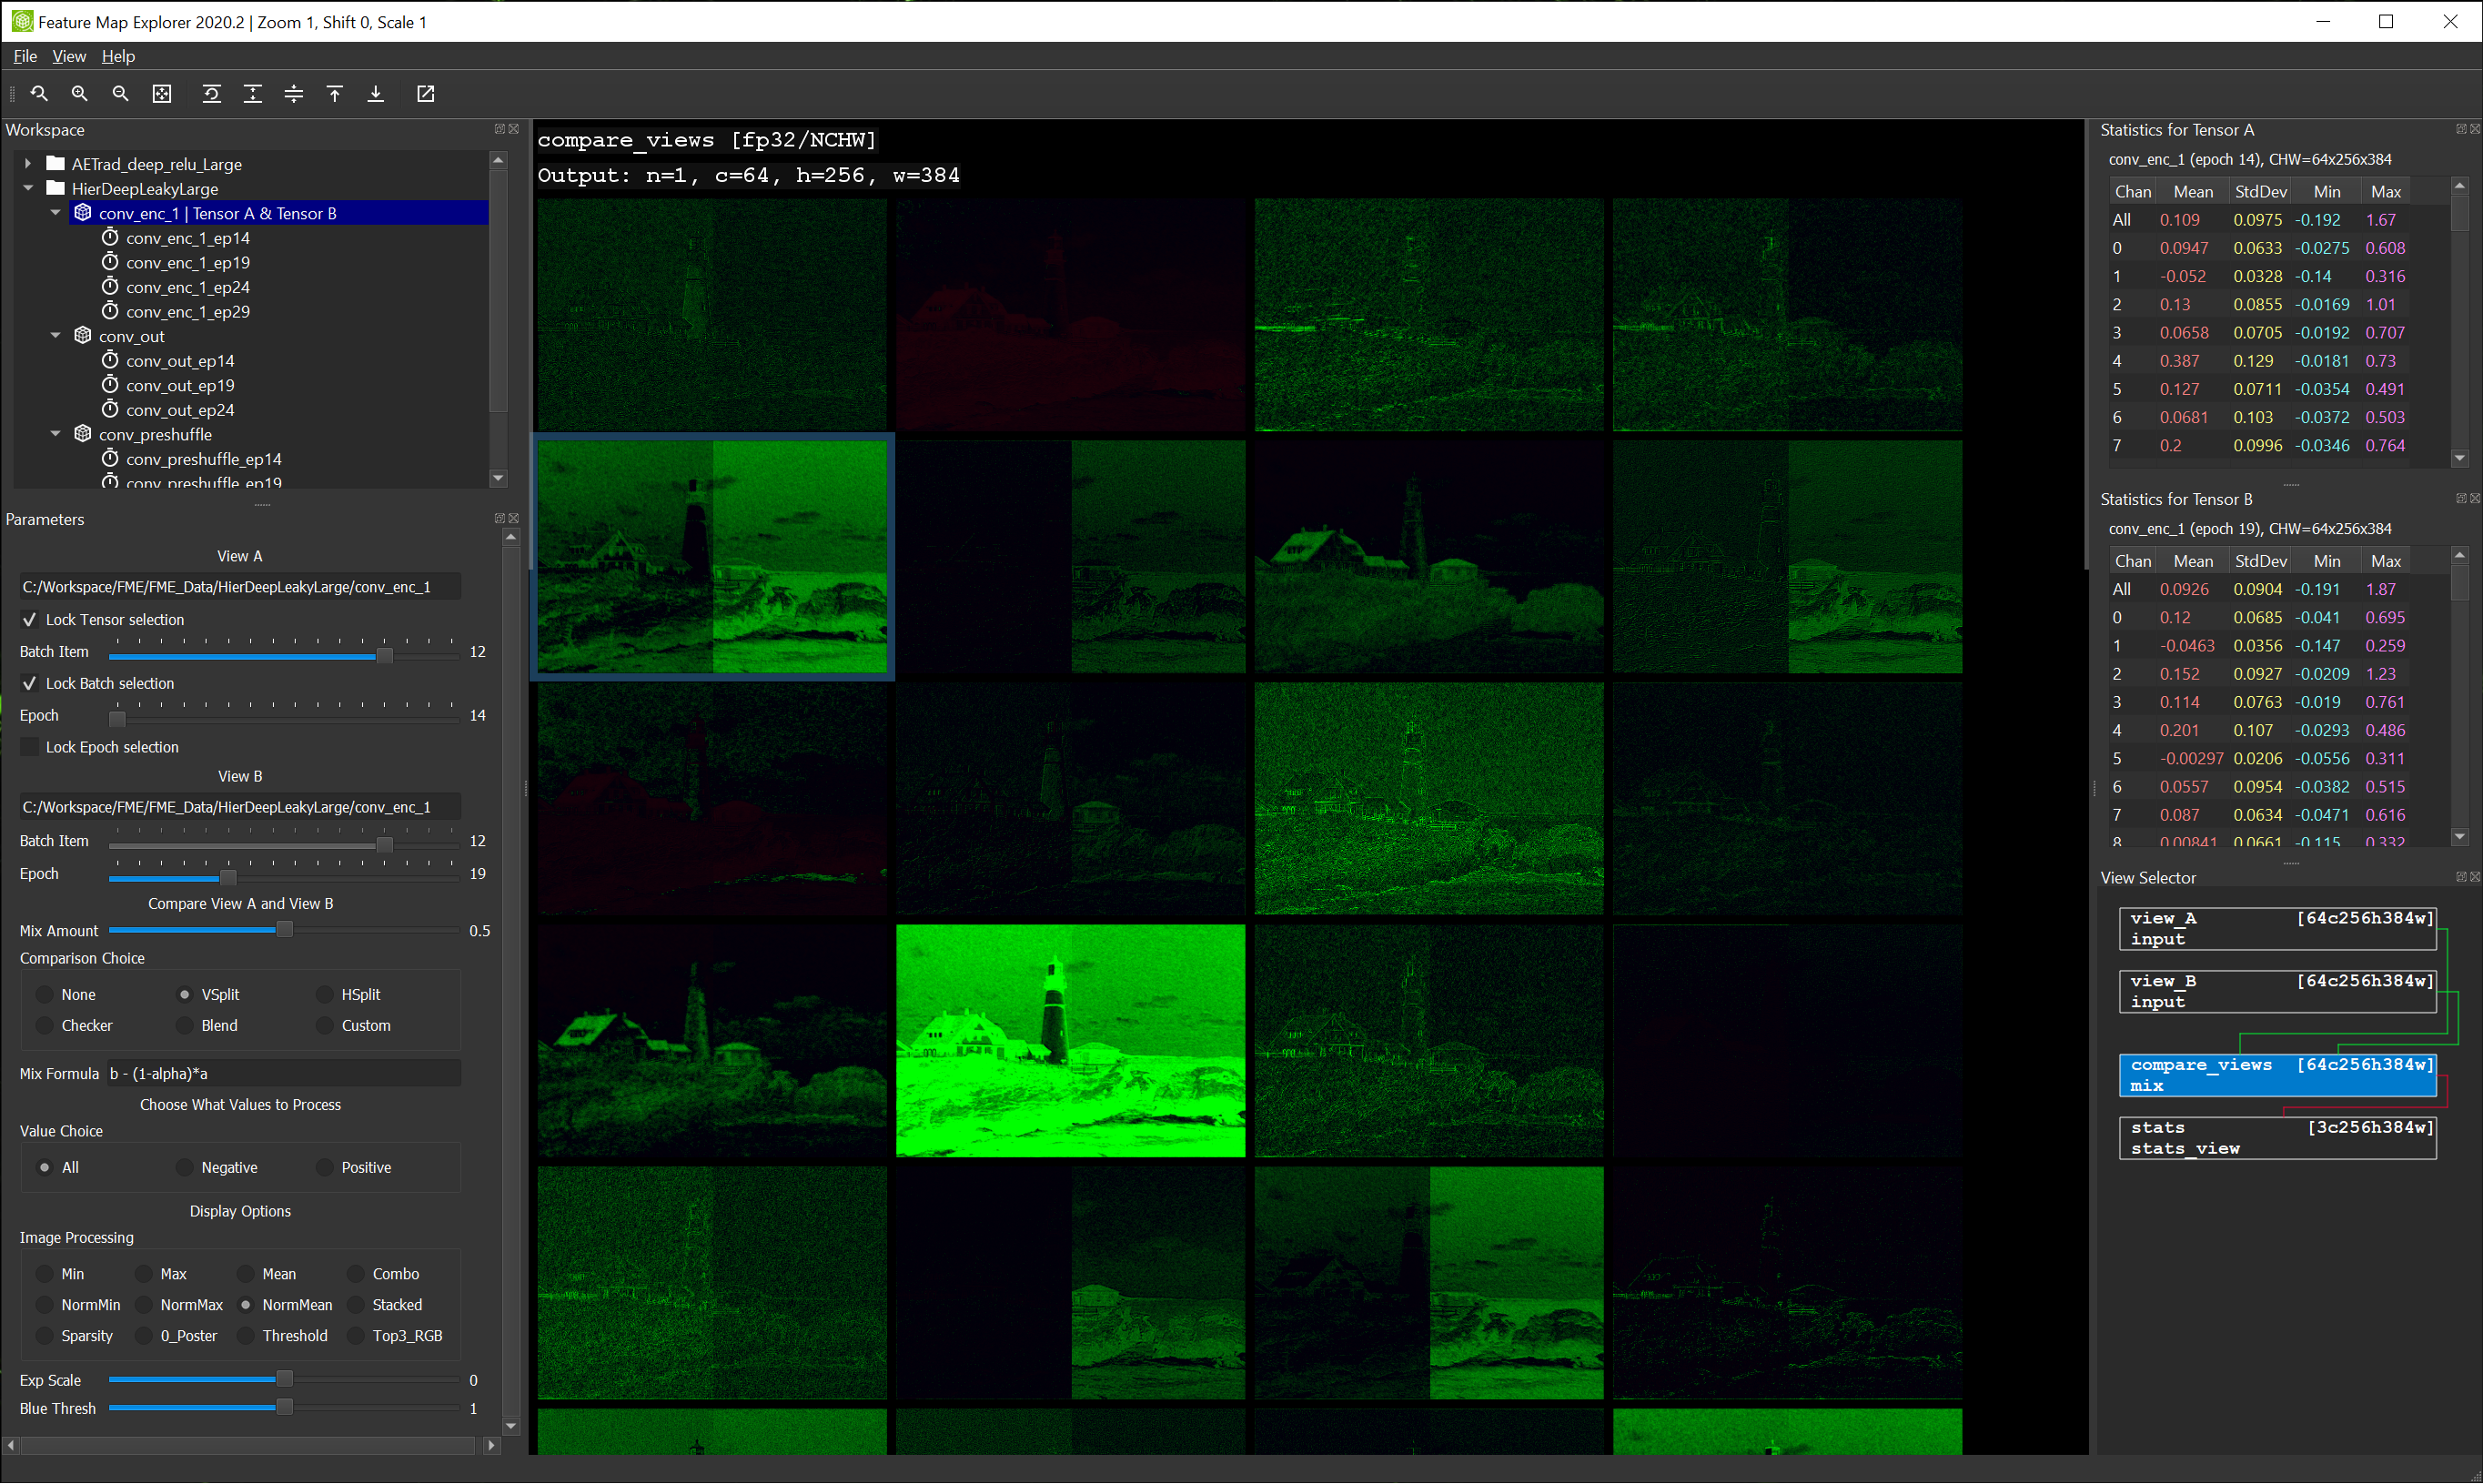Image resolution: width=2483 pixels, height=1484 pixels.
Task: Click the reset zoom toolbar icon
Action: (x=39, y=94)
